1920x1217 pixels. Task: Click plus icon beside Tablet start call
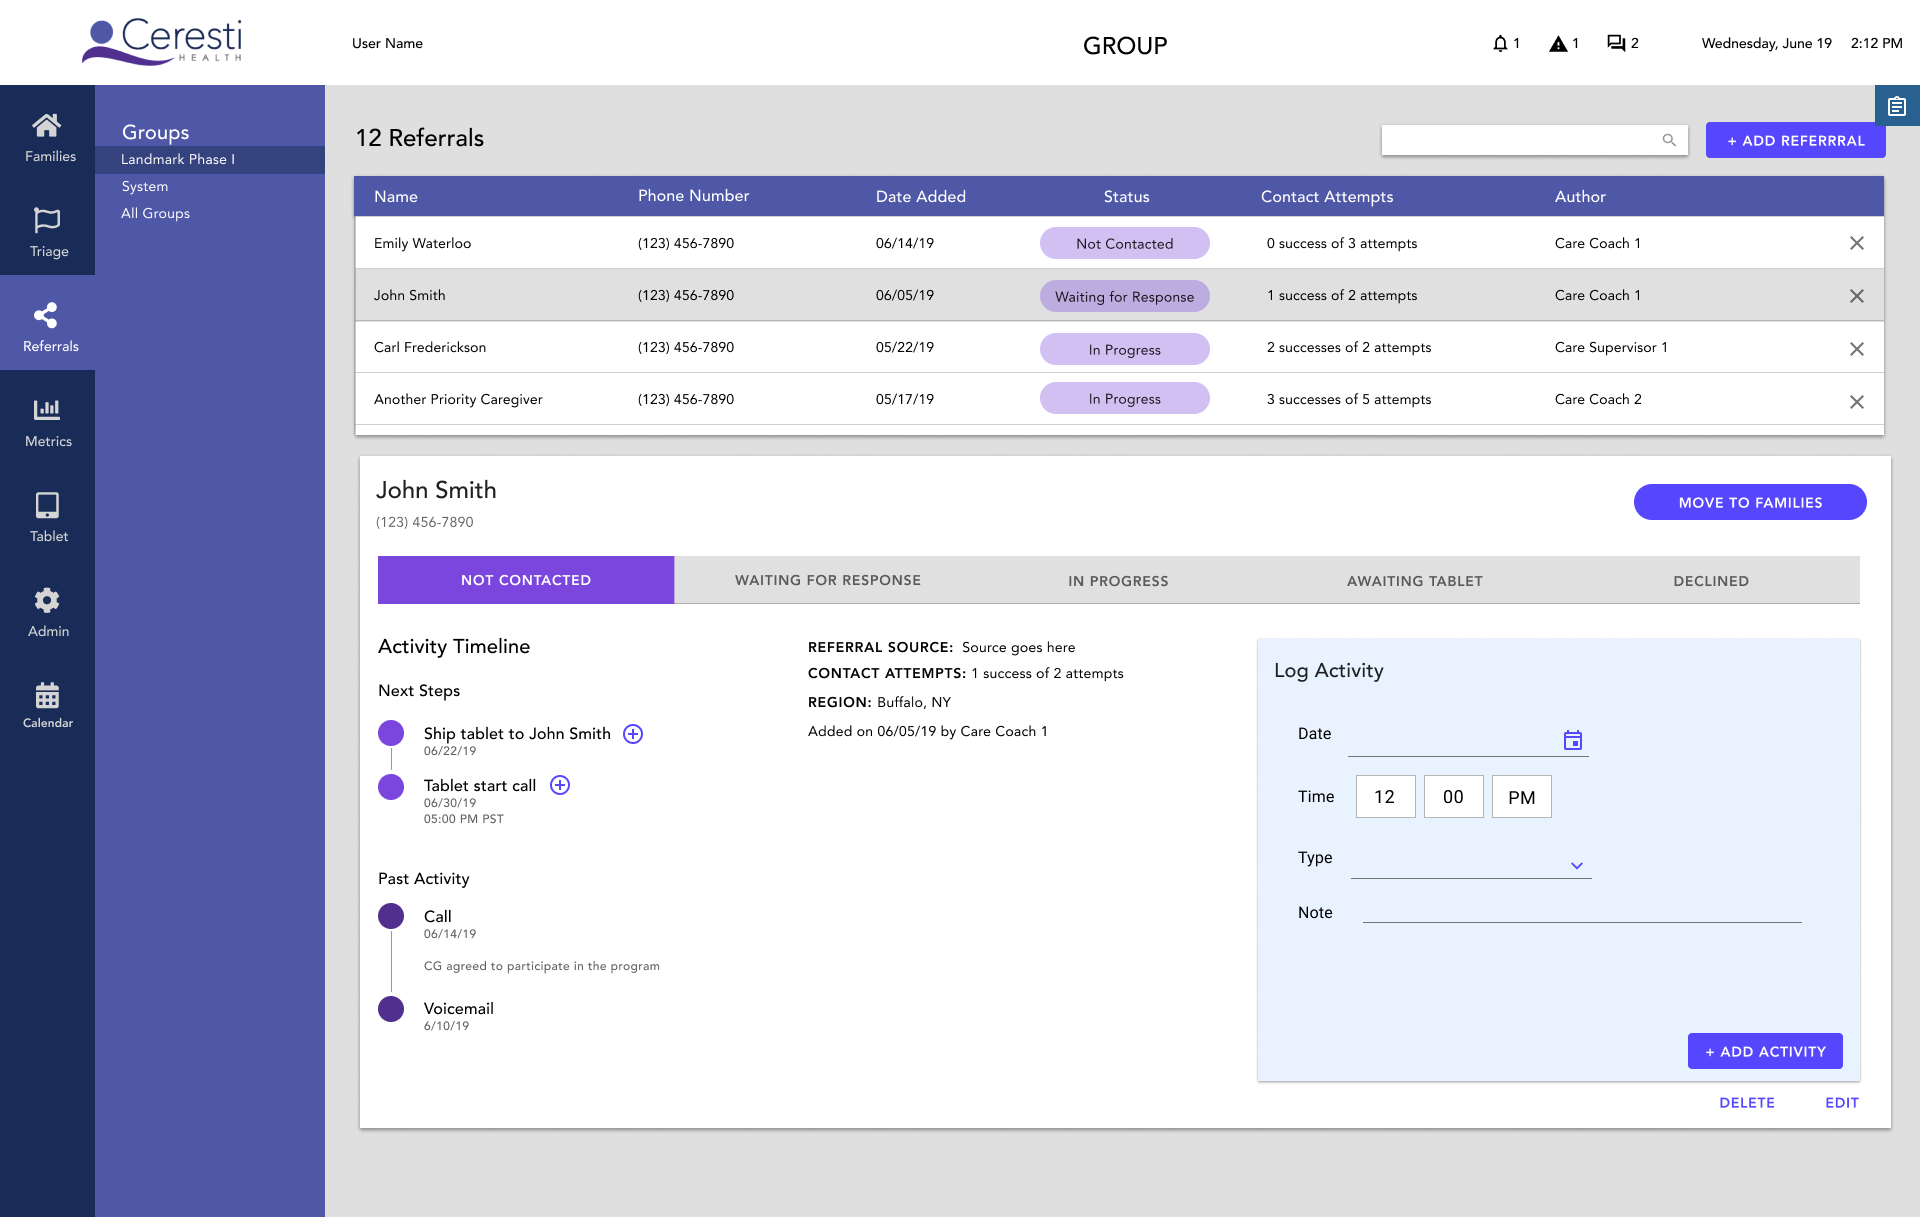pos(560,785)
